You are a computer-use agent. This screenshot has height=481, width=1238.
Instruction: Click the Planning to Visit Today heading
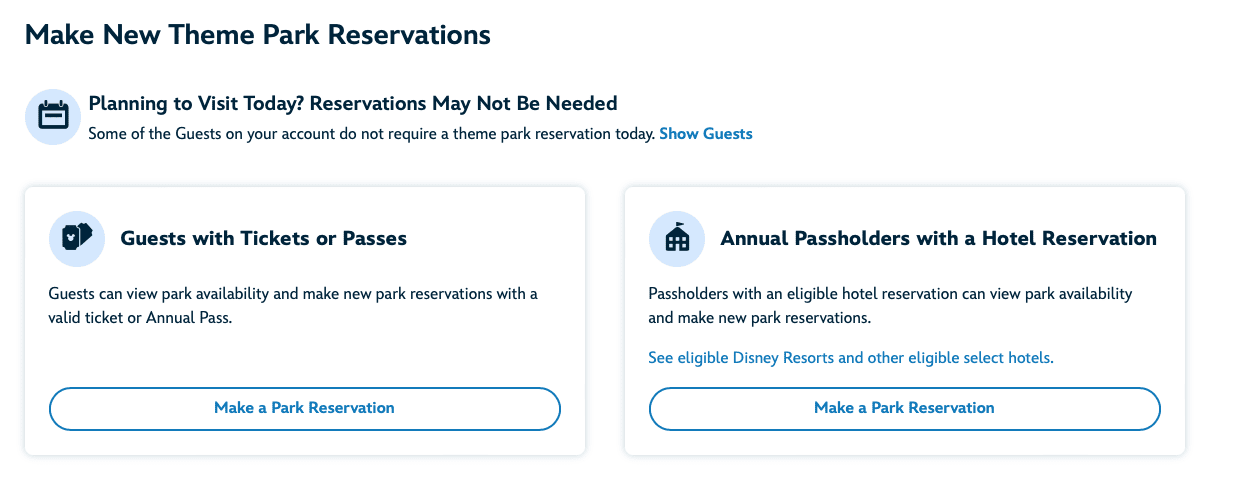[353, 103]
